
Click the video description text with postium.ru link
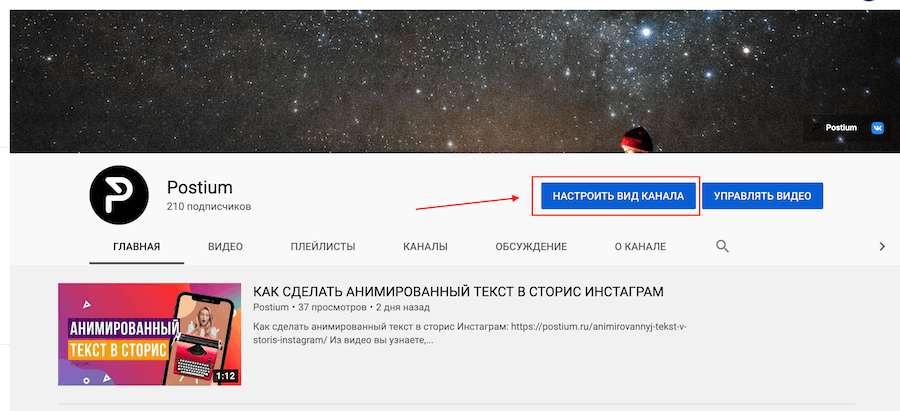click(x=470, y=334)
